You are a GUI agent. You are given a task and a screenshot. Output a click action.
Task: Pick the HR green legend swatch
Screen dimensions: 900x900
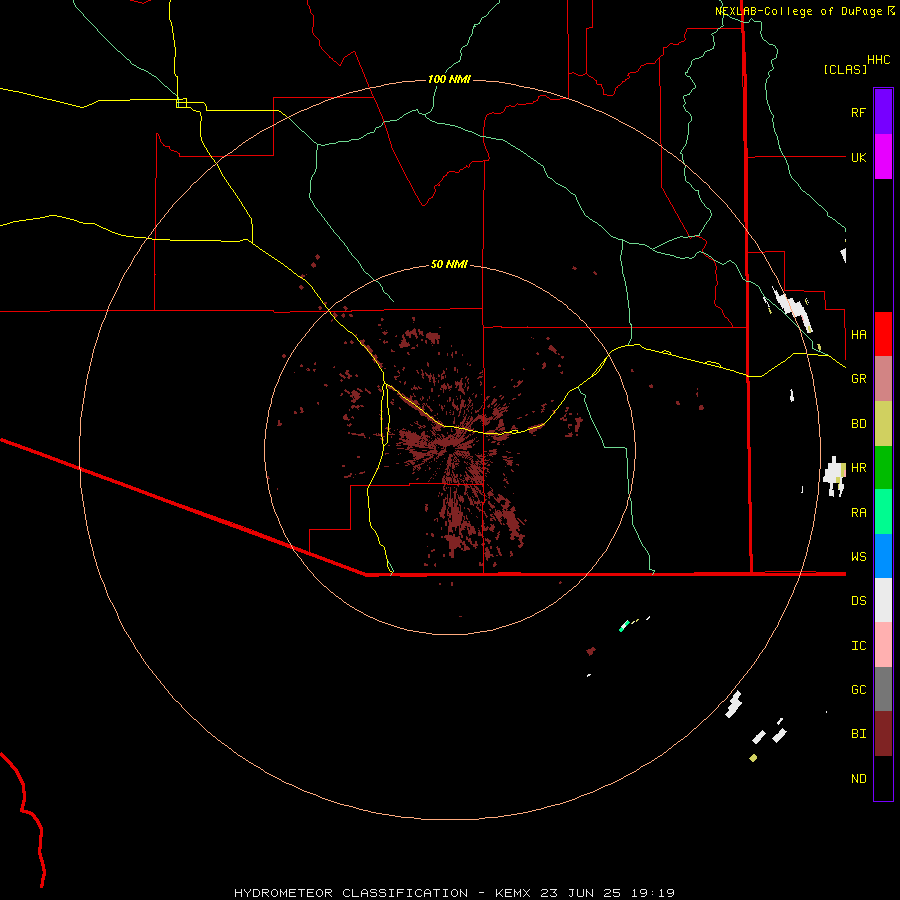click(883, 468)
